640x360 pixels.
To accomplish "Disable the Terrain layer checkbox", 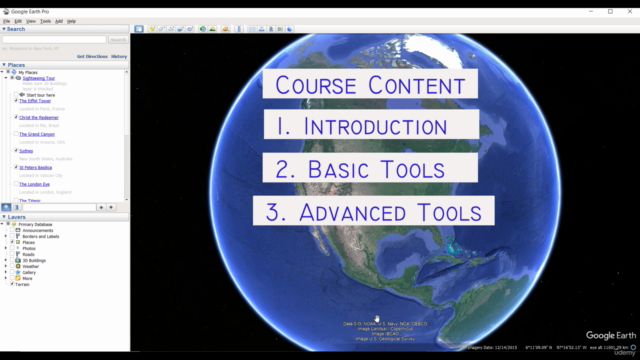I will tap(12, 284).
